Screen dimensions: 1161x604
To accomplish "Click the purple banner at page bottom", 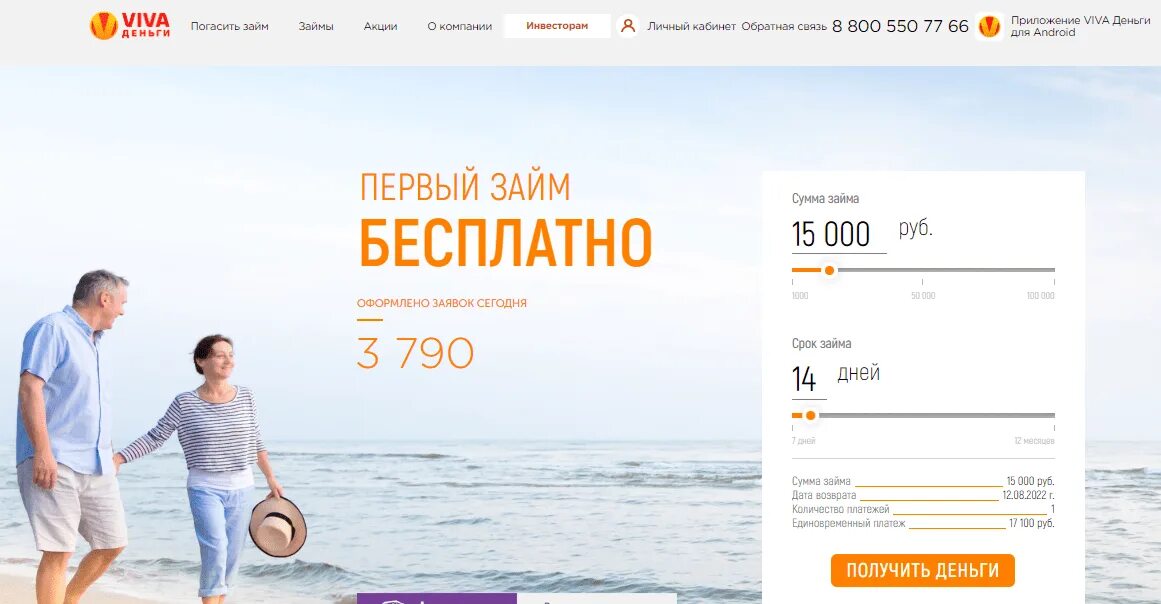I will [437, 598].
